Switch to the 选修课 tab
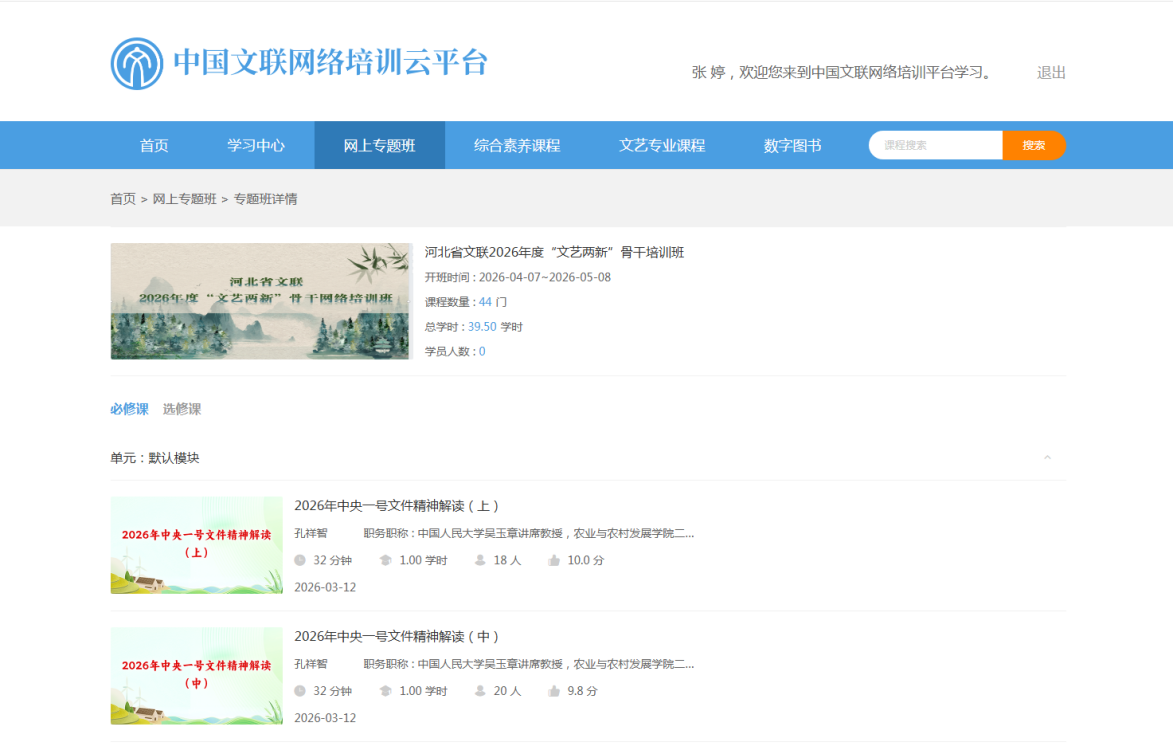 (x=182, y=409)
